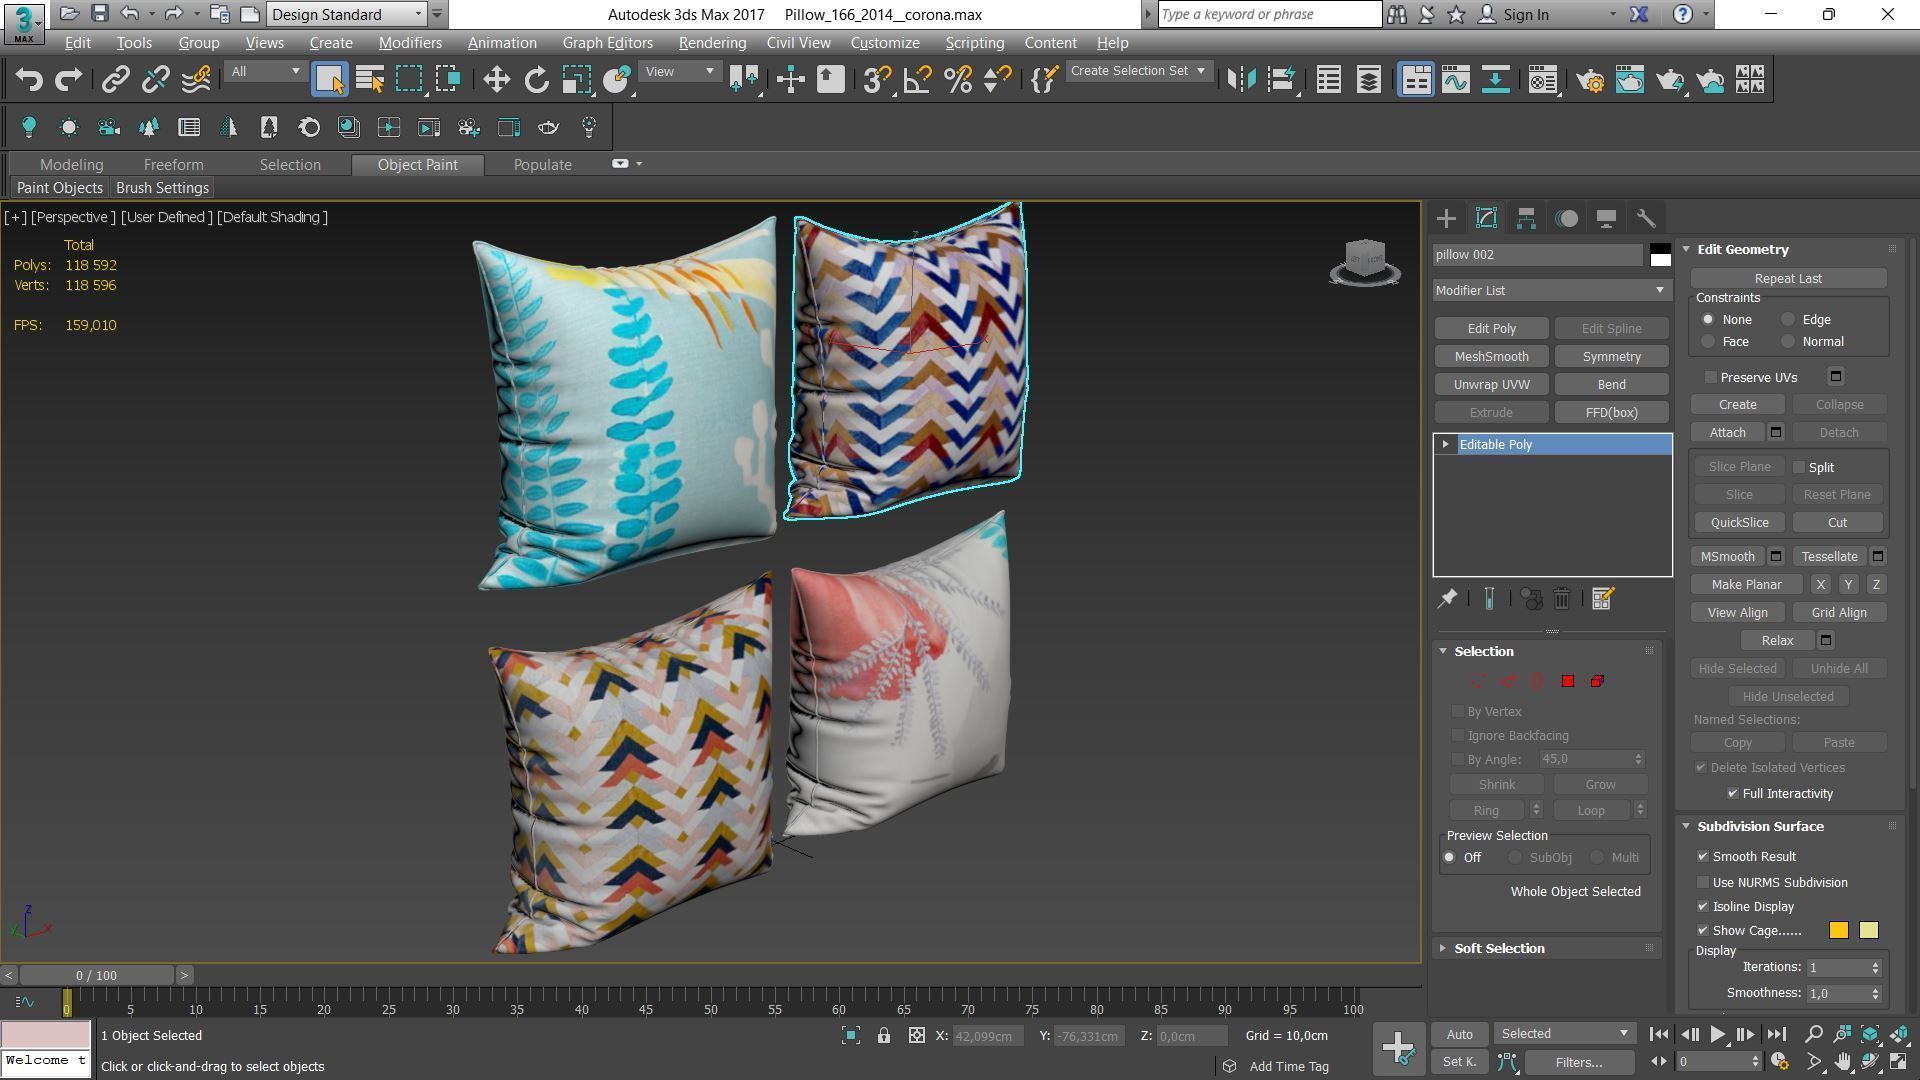Click the orange Show Cage color swatch
1920x1080 pixels.
[1838, 930]
